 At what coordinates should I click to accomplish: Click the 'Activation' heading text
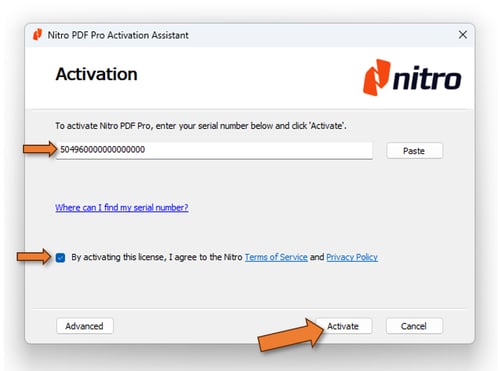tap(96, 74)
